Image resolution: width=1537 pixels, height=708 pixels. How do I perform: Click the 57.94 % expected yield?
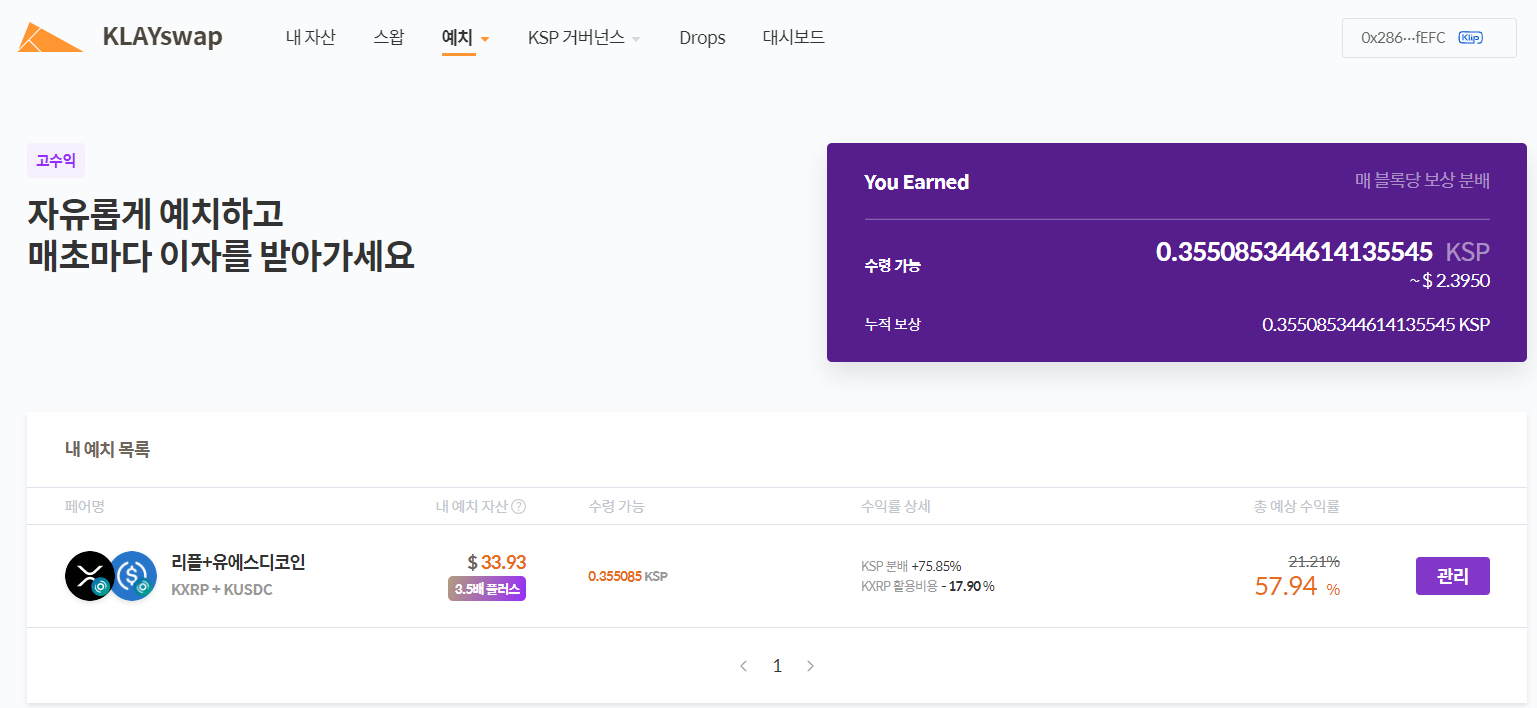pos(1297,586)
